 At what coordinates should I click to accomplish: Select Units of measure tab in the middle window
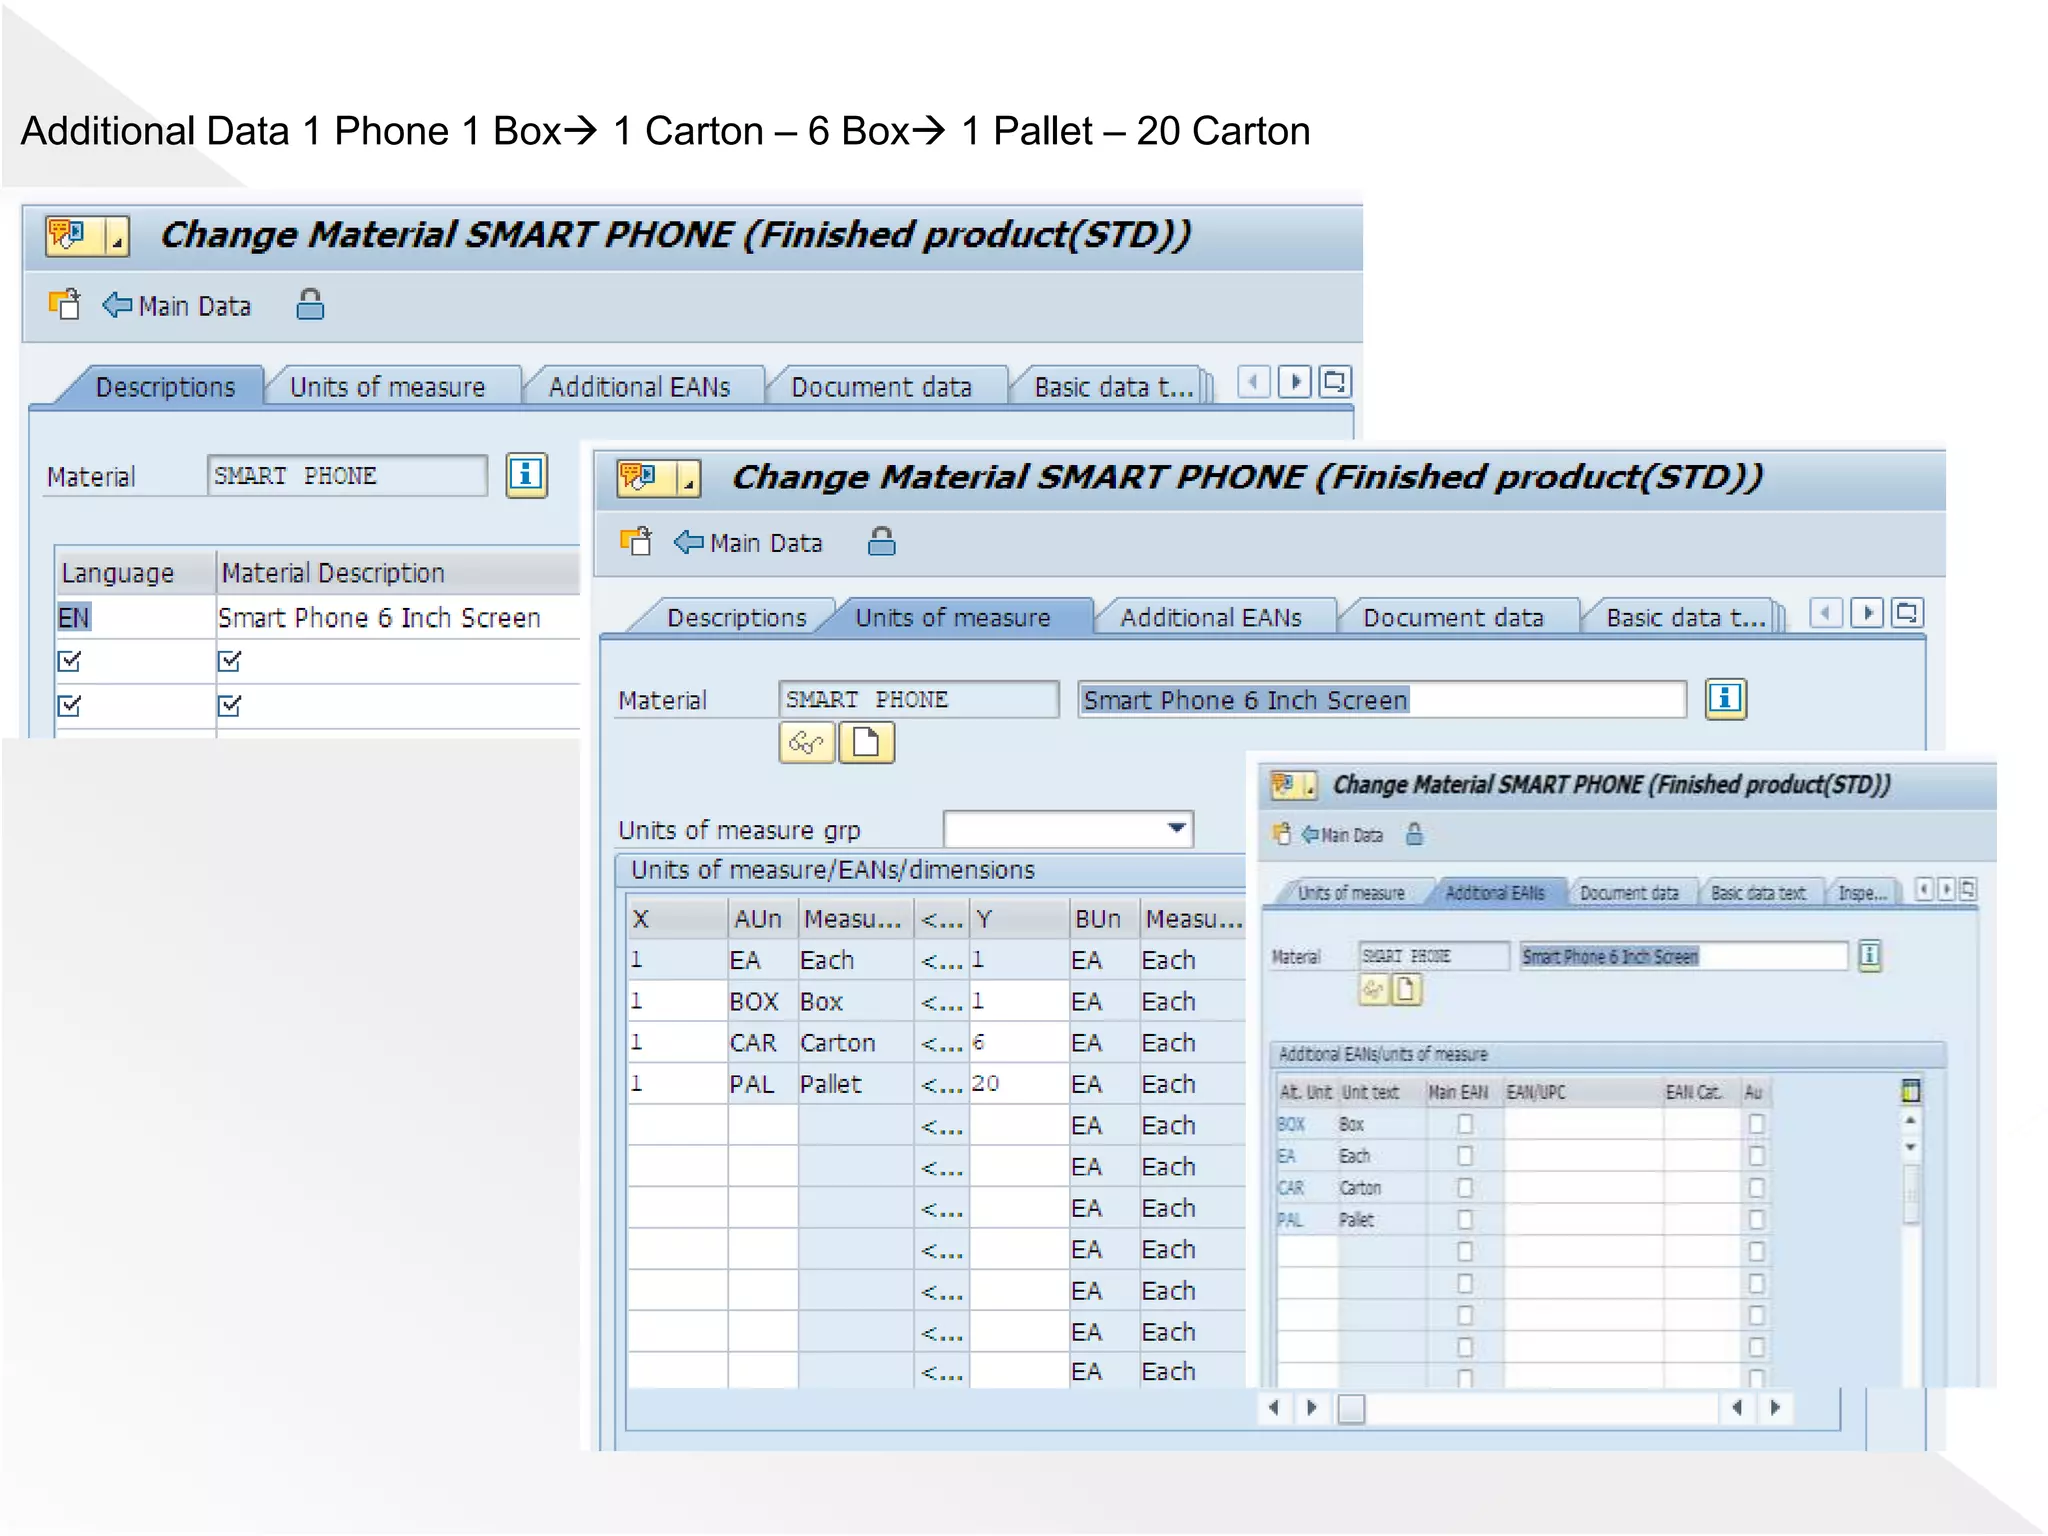click(x=953, y=618)
